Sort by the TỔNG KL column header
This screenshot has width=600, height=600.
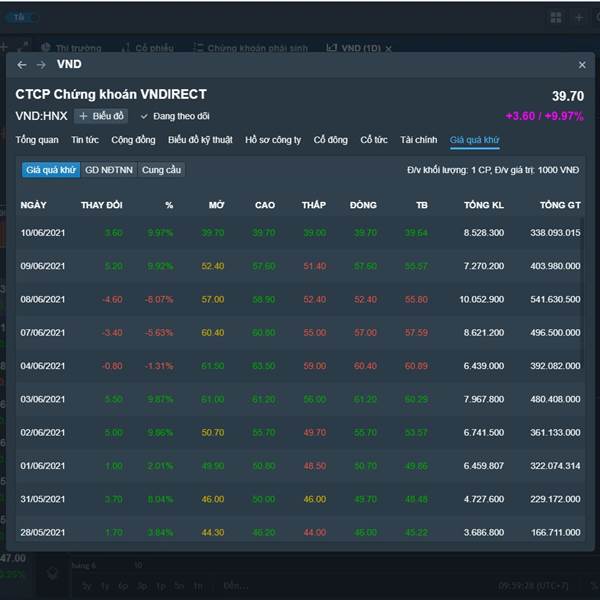tap(484, 205)
